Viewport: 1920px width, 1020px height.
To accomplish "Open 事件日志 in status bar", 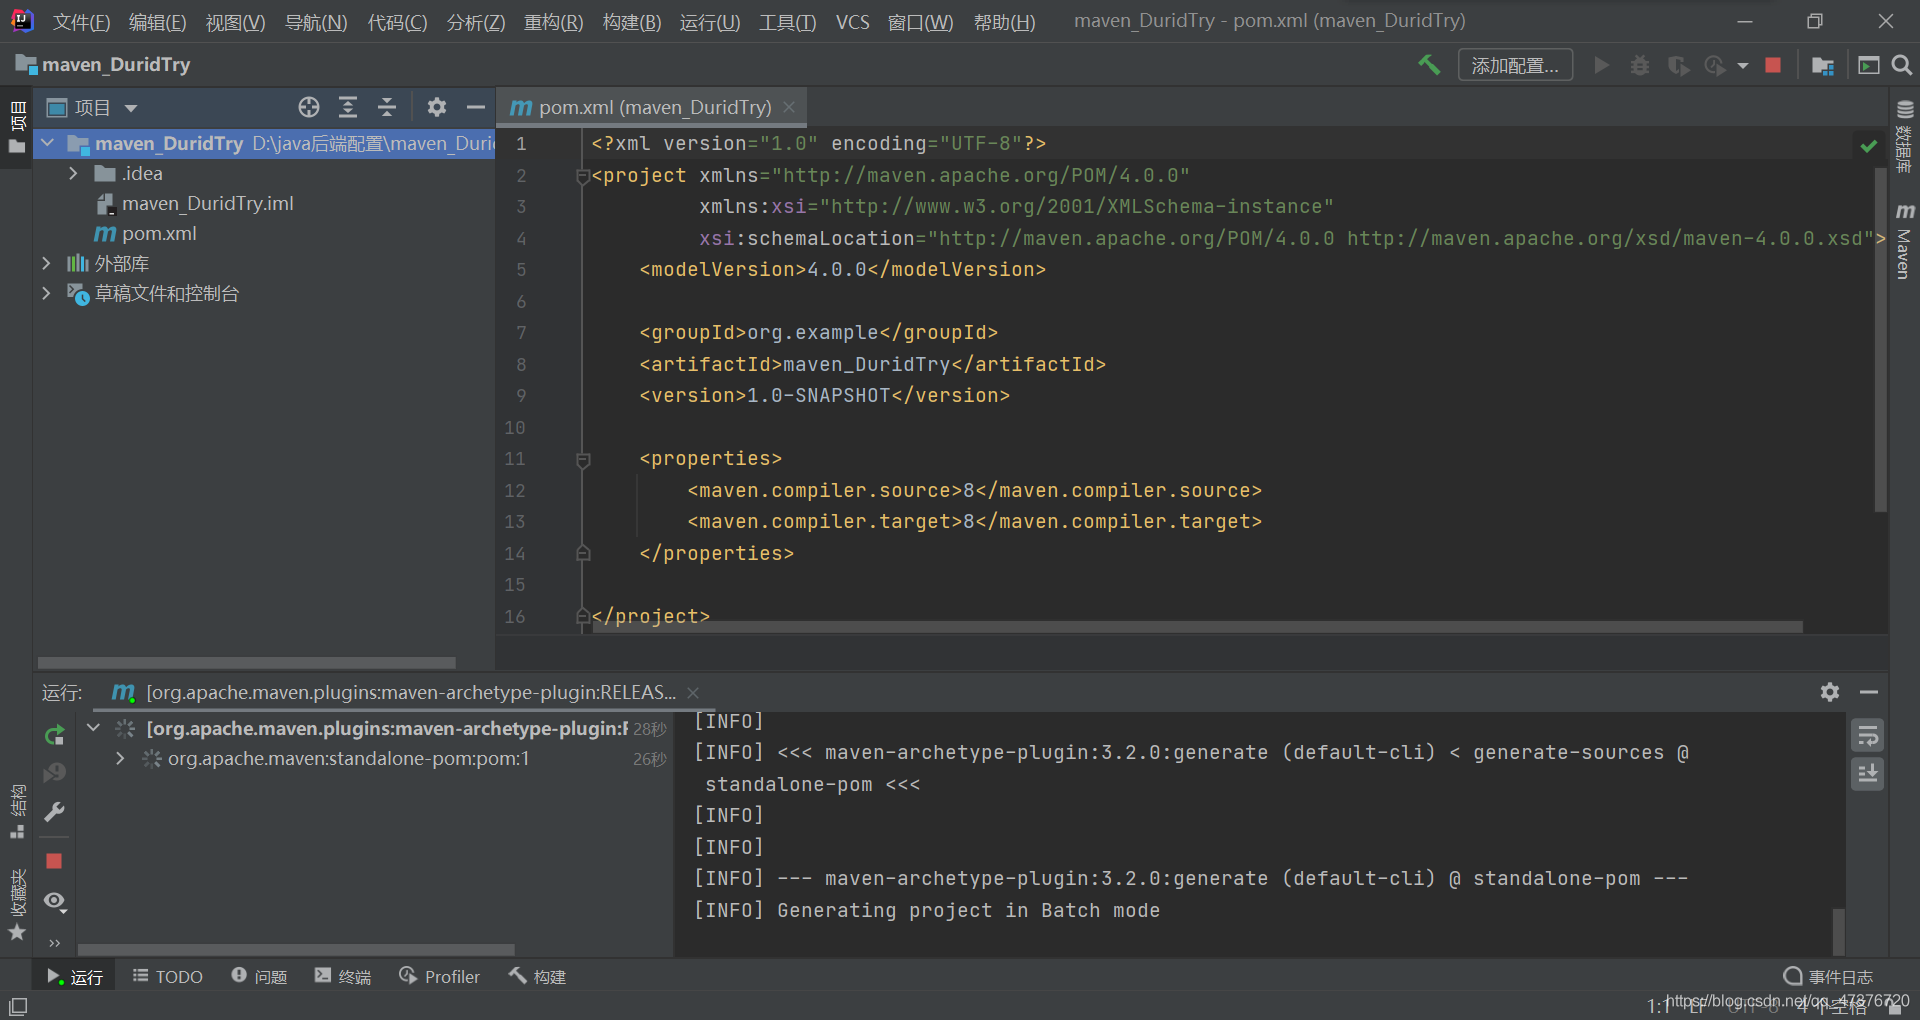I will tap(1828, 976).
